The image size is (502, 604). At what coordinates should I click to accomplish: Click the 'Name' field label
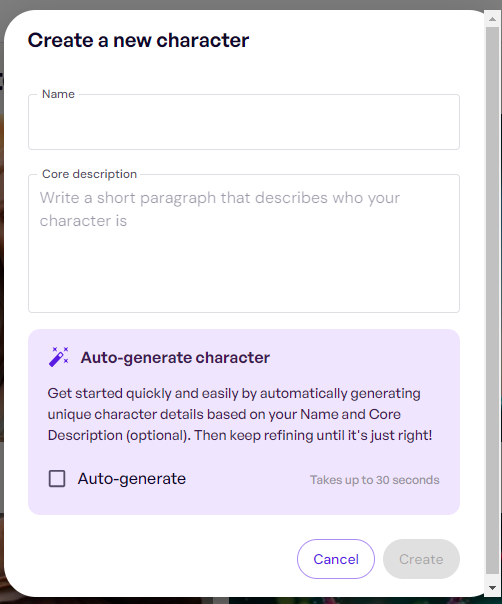(58, 94)
